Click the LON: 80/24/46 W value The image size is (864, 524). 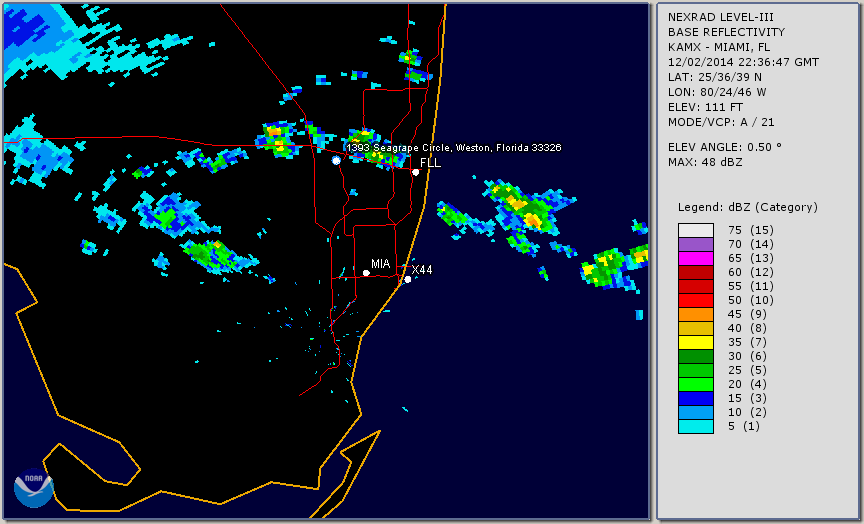click(717, 92)
